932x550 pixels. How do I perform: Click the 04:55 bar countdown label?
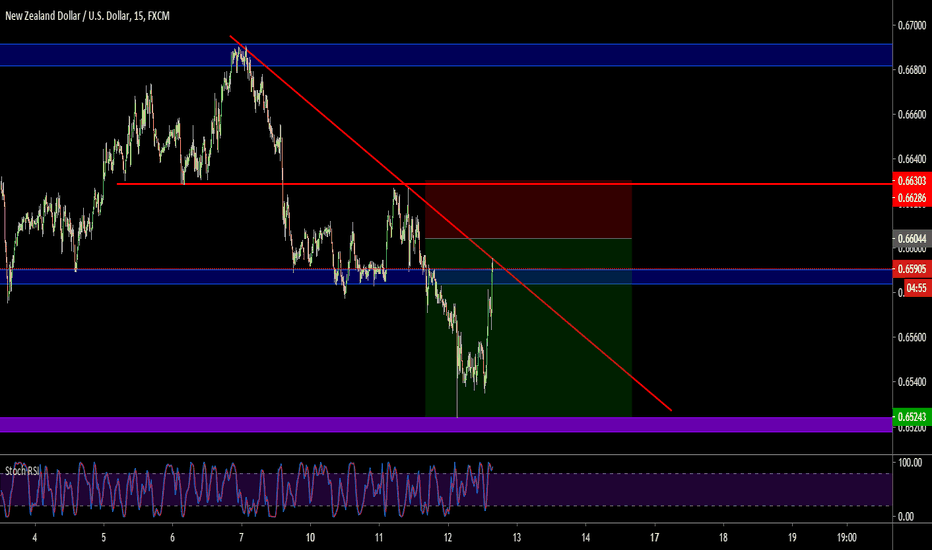[916, 288]
